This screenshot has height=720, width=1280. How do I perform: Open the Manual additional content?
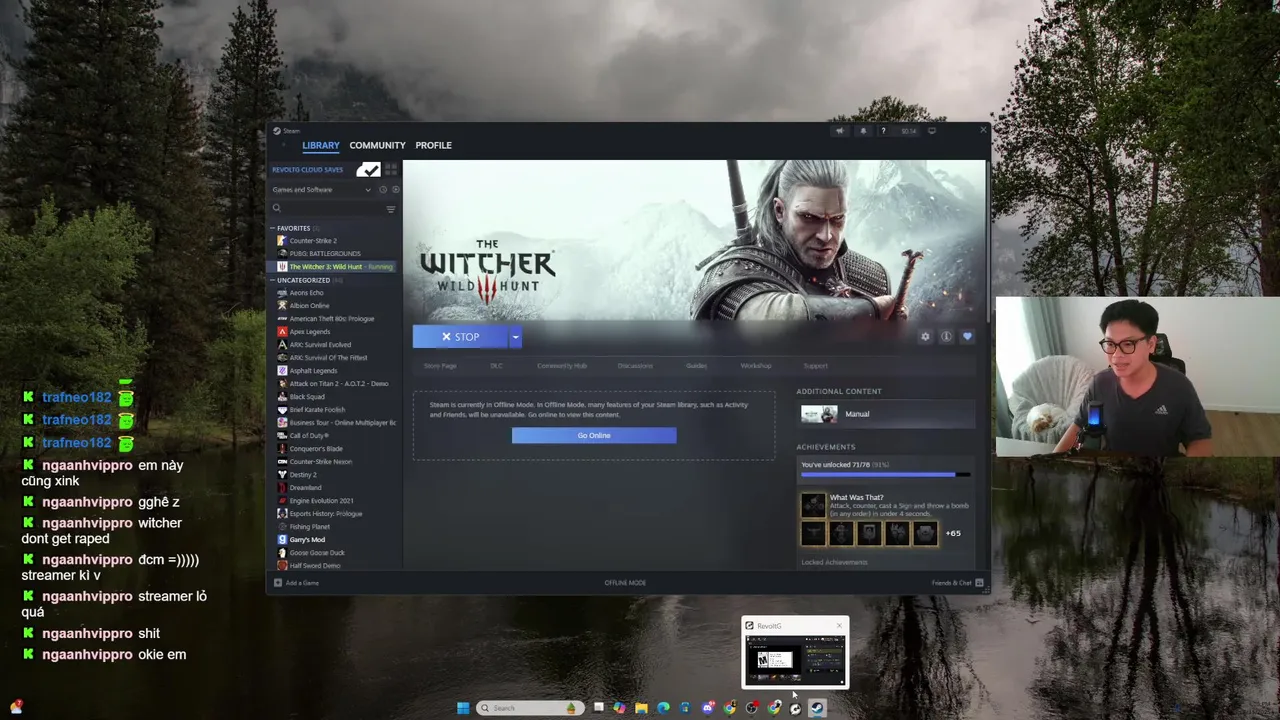pos(886,414)
